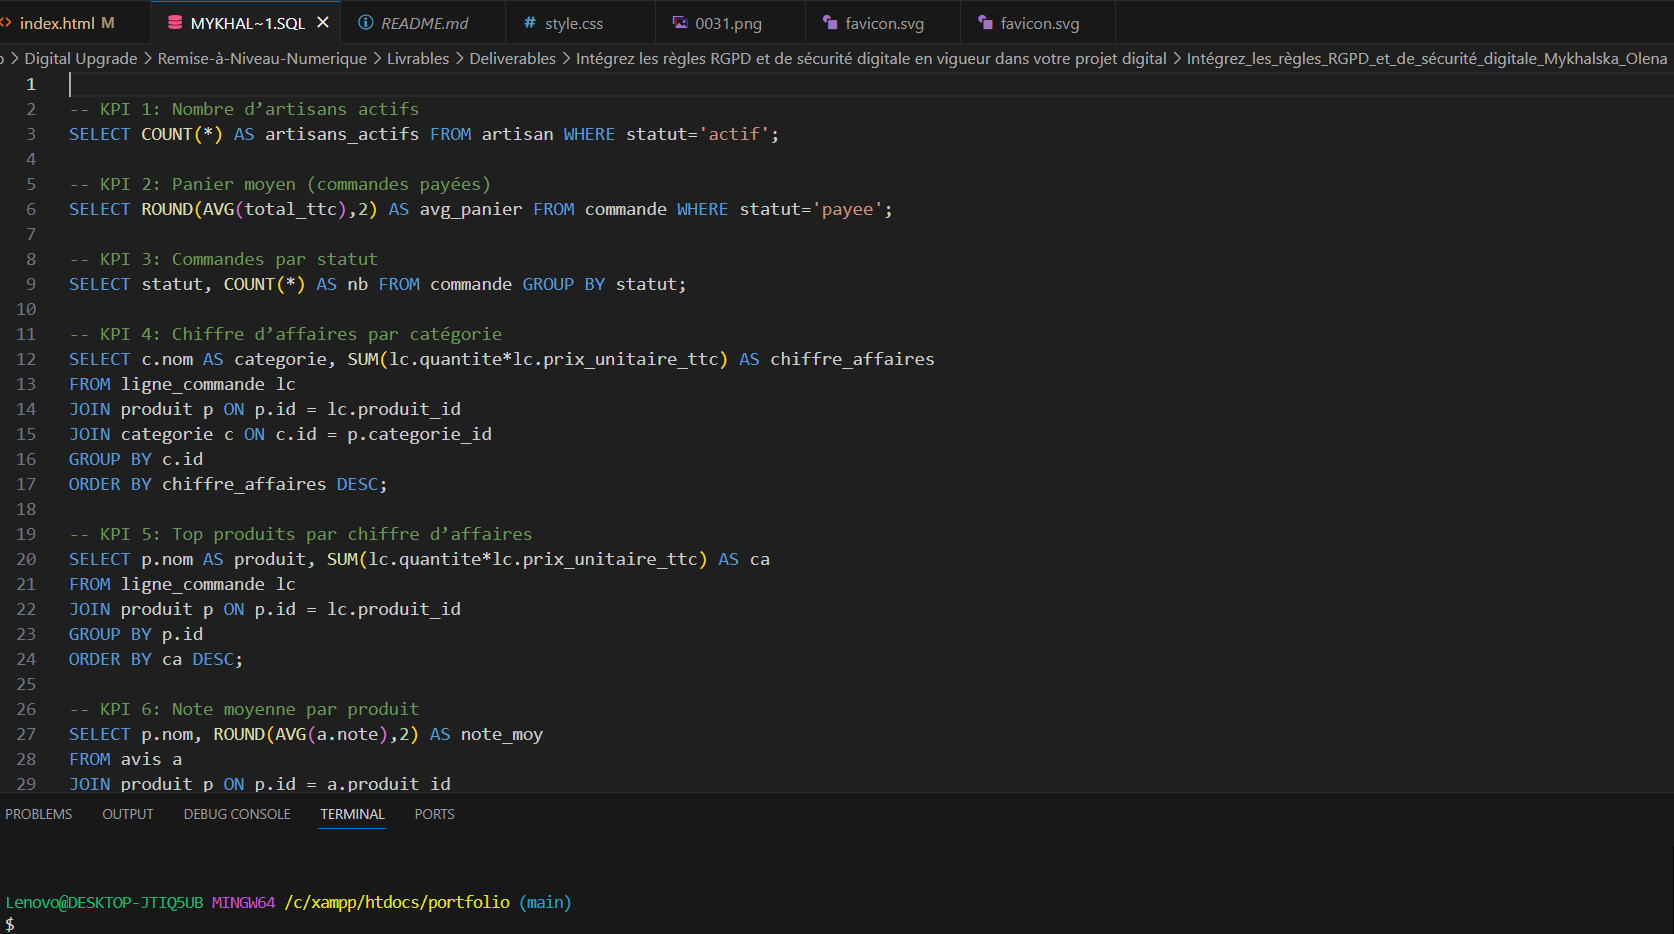
Task: Click 'GROUP BY' on line 9
Action: 564,284
